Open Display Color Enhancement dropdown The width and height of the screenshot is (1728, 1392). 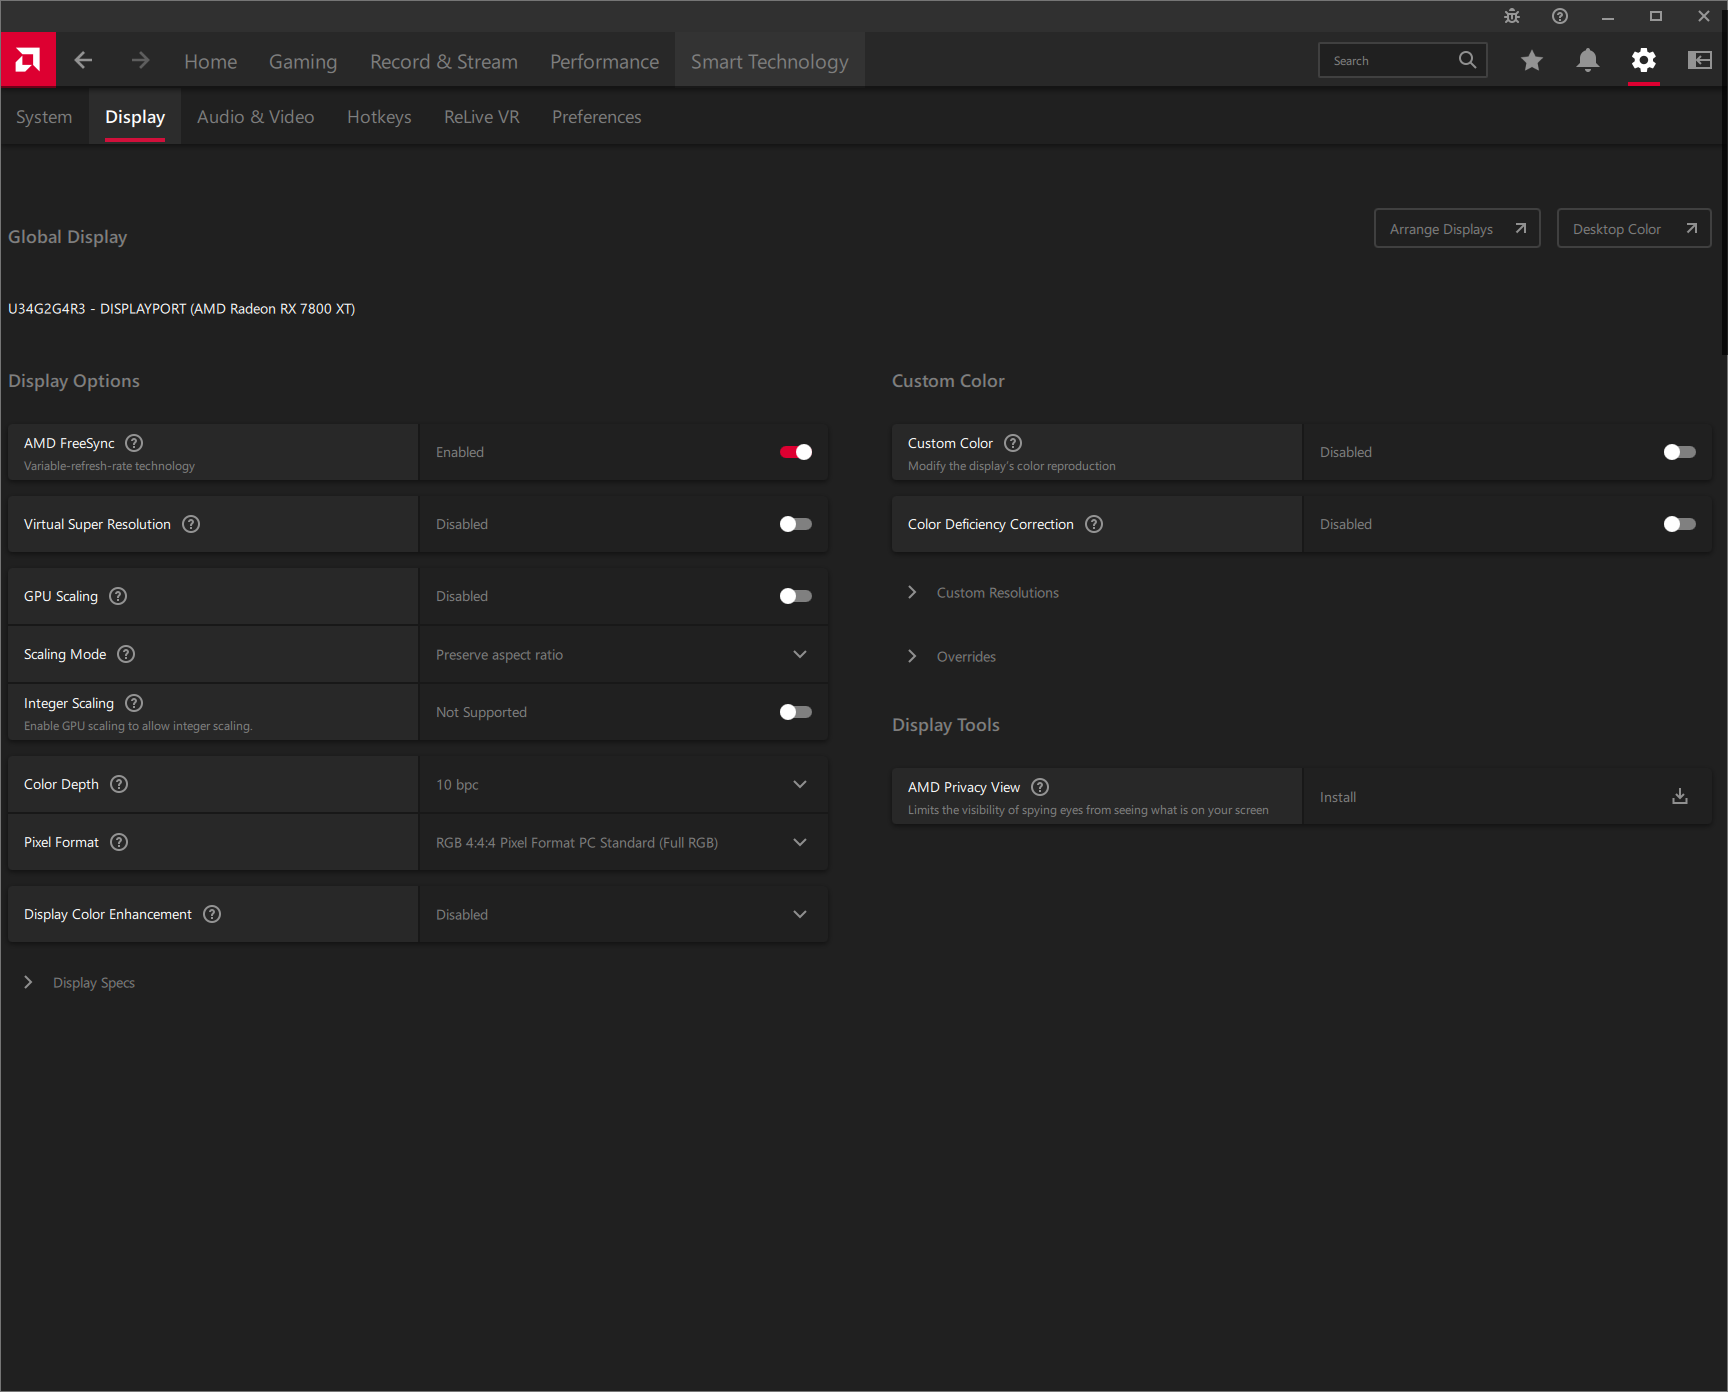[x=624, y=914]
